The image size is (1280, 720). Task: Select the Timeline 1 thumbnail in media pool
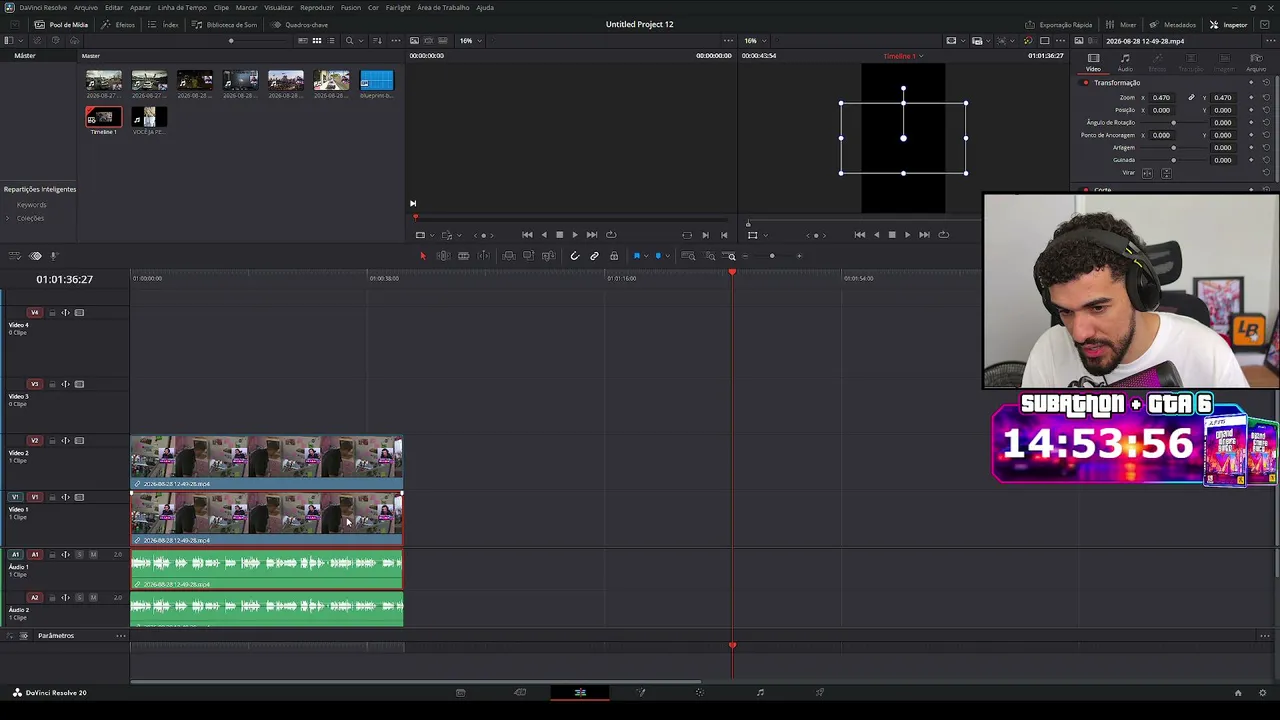tap(104, 118)
